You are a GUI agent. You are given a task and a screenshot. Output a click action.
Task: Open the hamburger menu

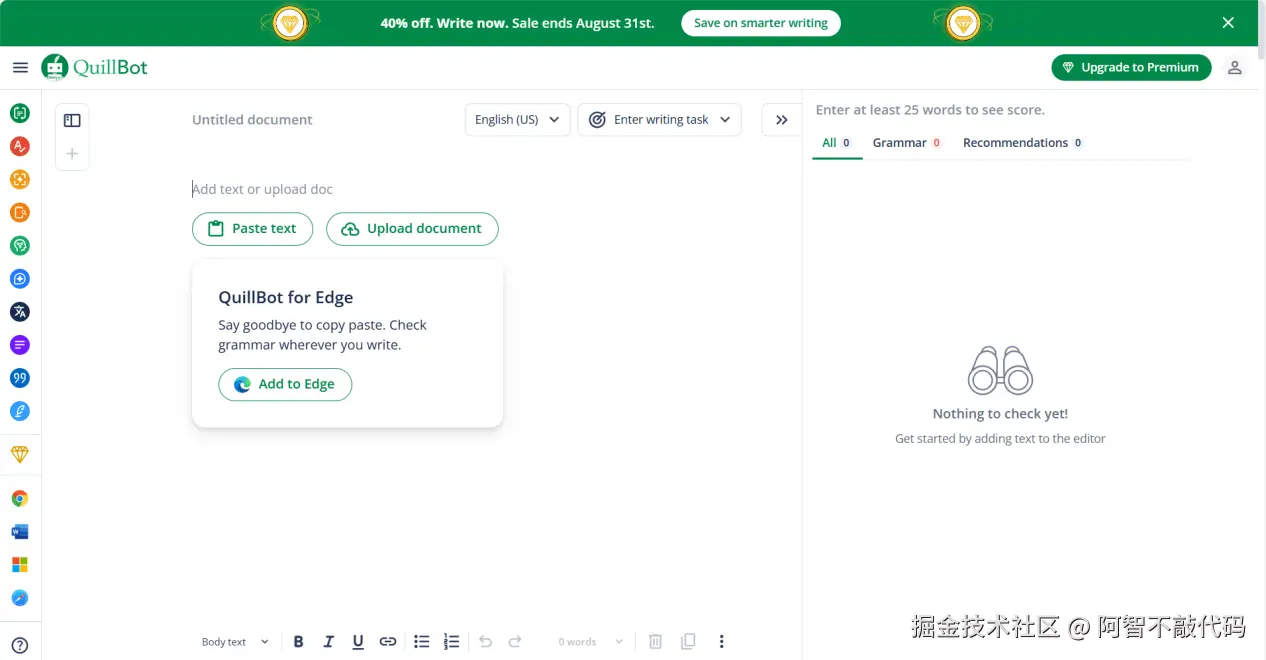pyautogui.click(x=20, y=67)
